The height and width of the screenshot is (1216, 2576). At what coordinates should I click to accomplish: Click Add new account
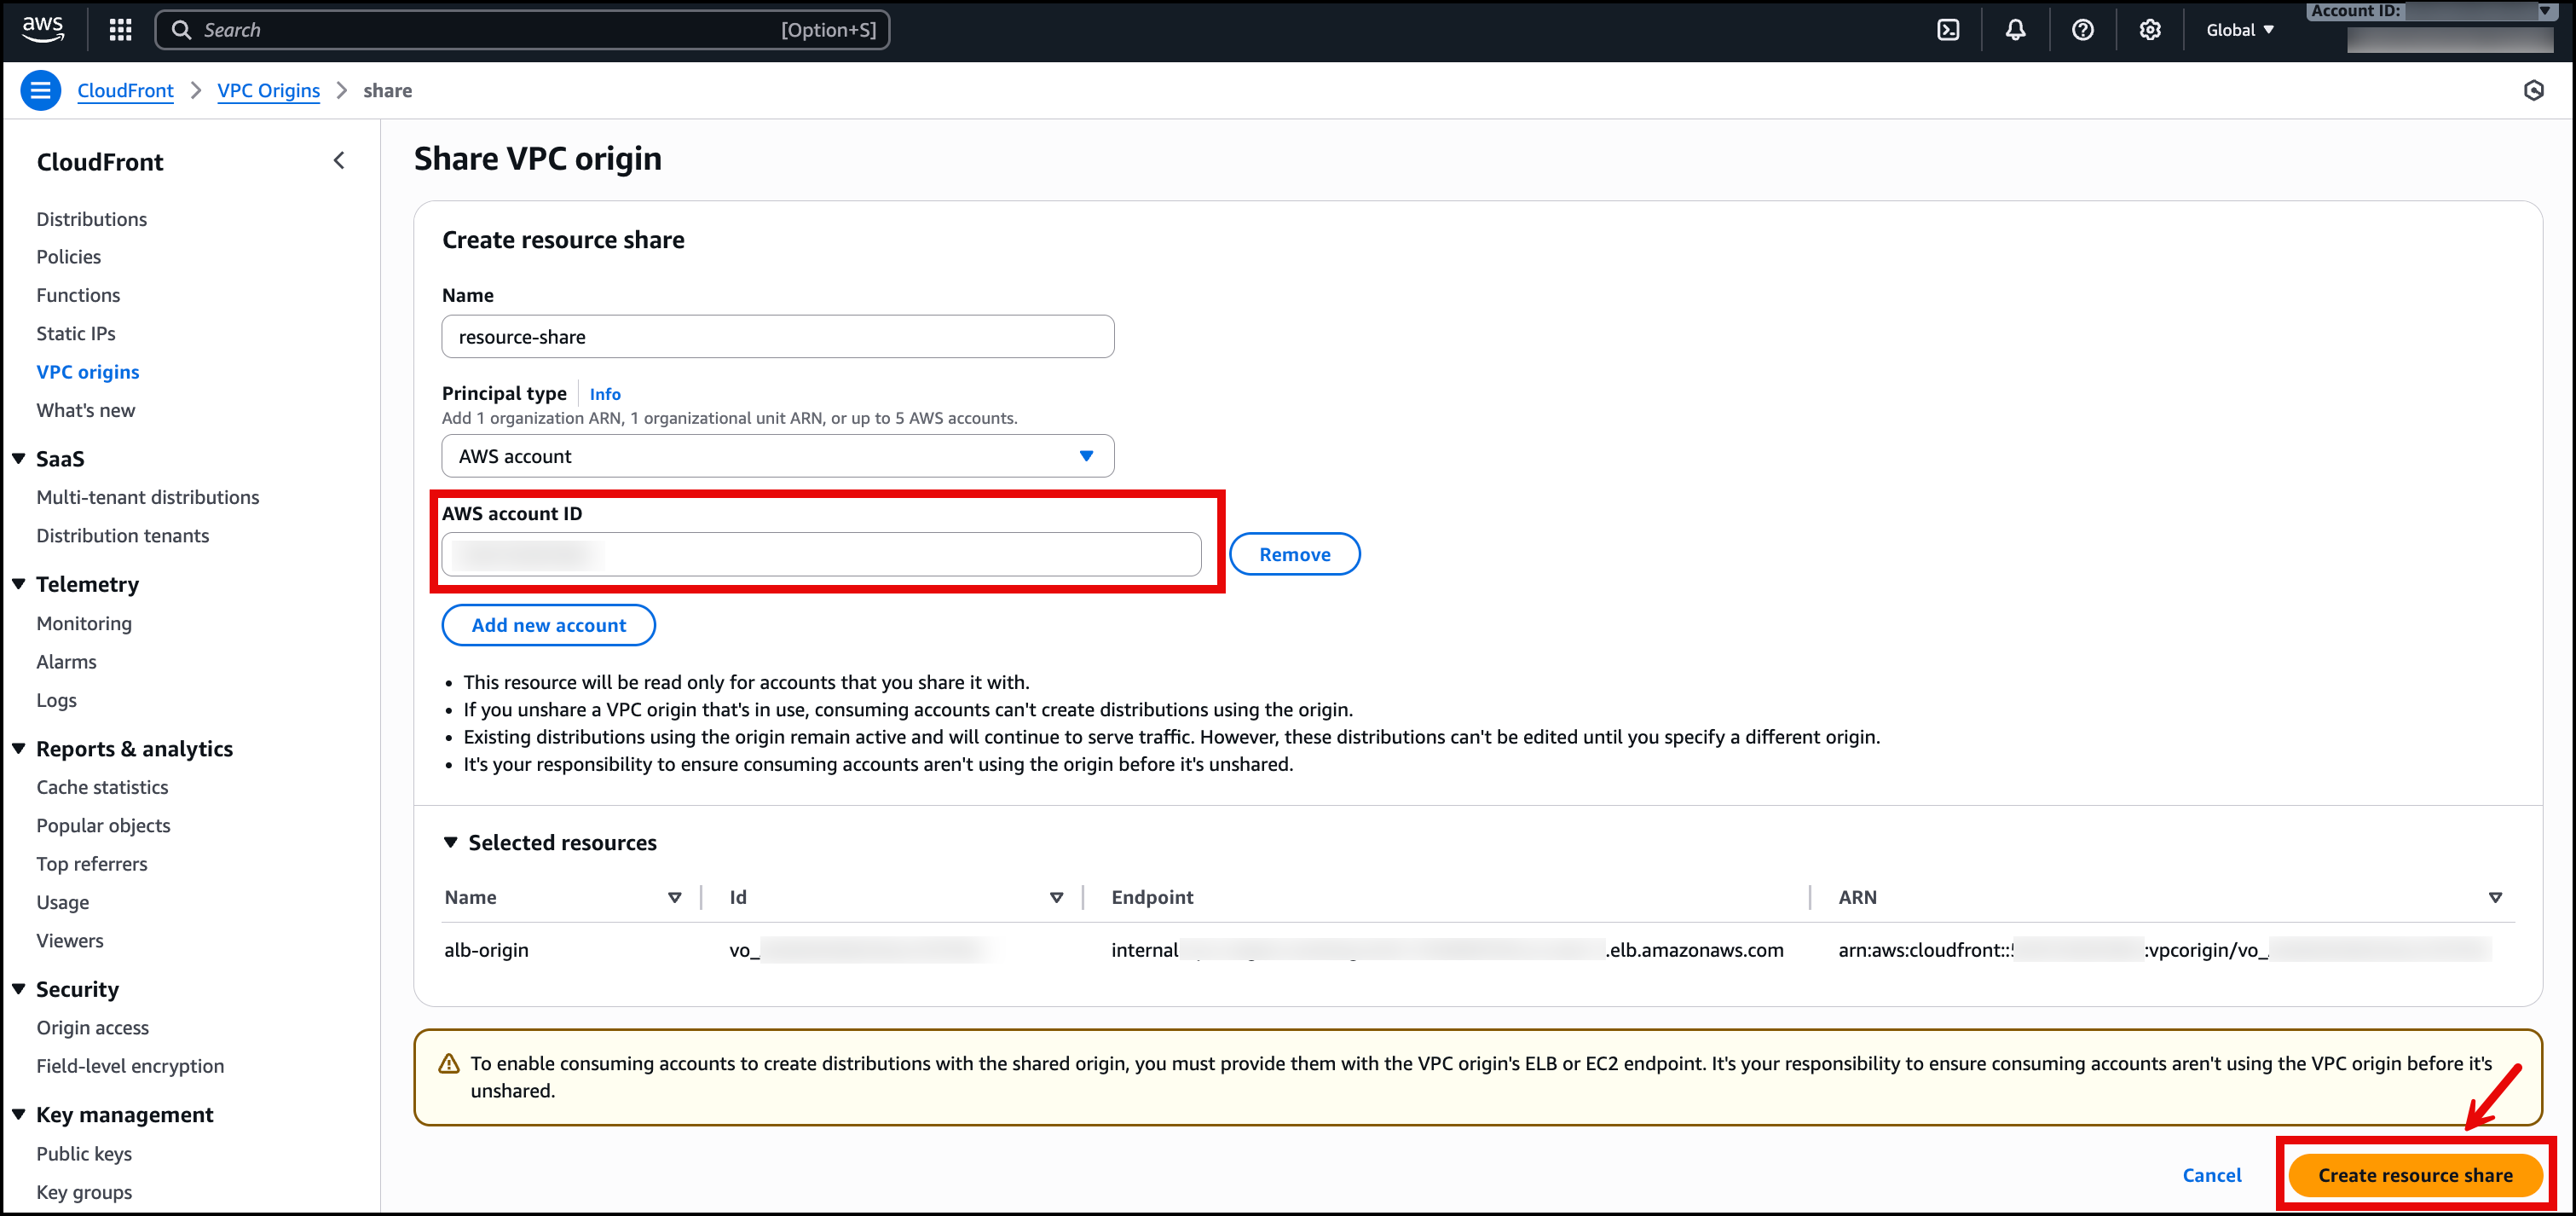point(548,624)
